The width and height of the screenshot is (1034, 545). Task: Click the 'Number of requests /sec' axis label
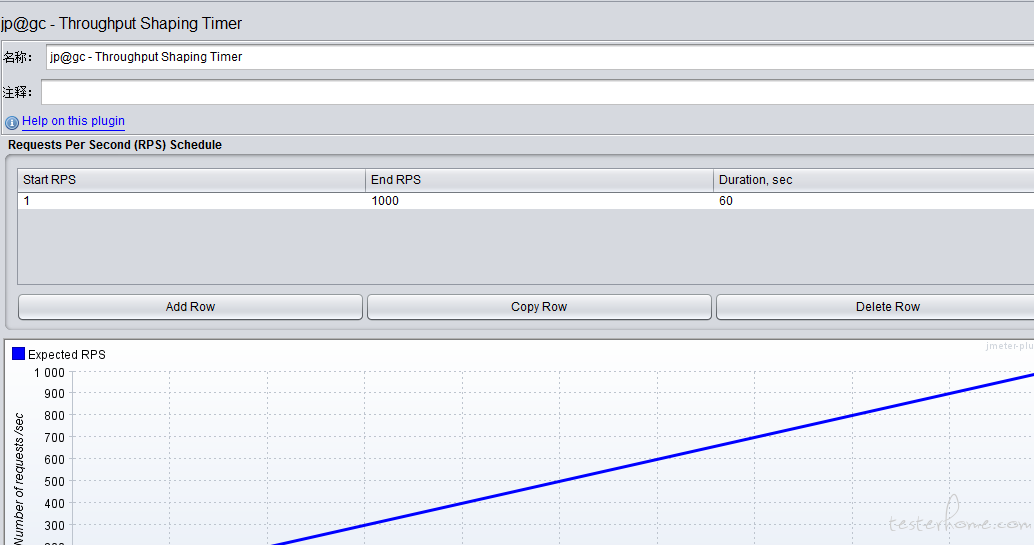pos(19,480)
